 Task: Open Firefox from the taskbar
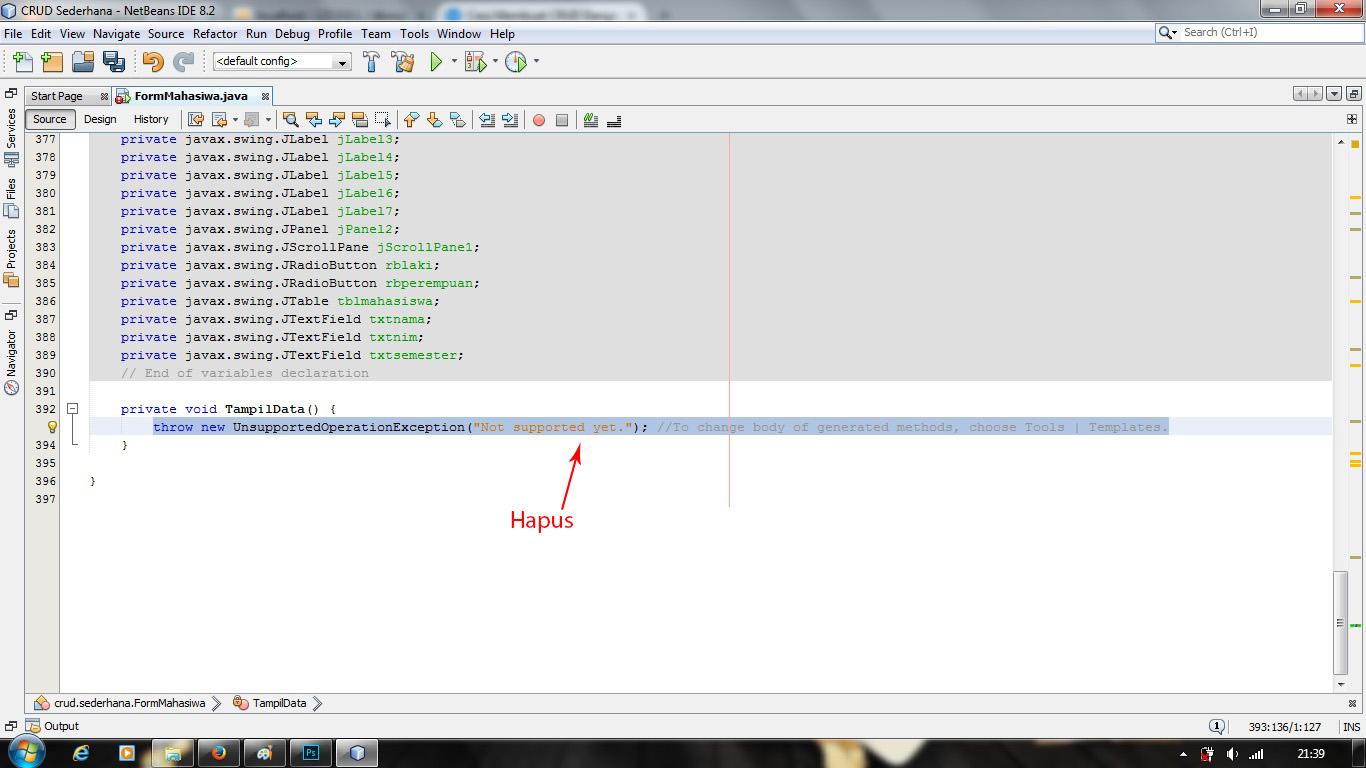click(219, 753)
